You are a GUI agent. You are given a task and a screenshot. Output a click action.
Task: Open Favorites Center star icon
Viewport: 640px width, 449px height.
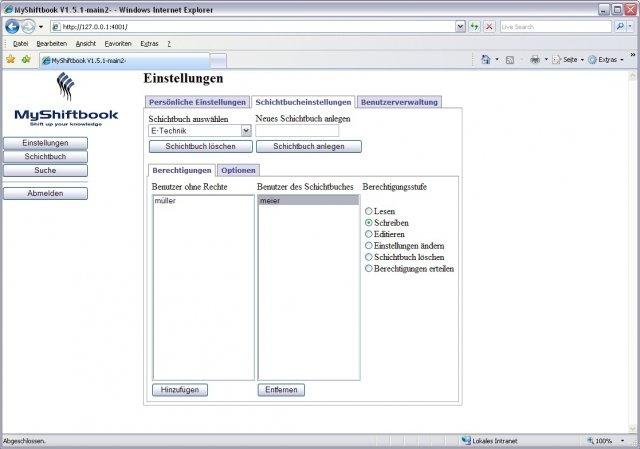click(11, 60)
